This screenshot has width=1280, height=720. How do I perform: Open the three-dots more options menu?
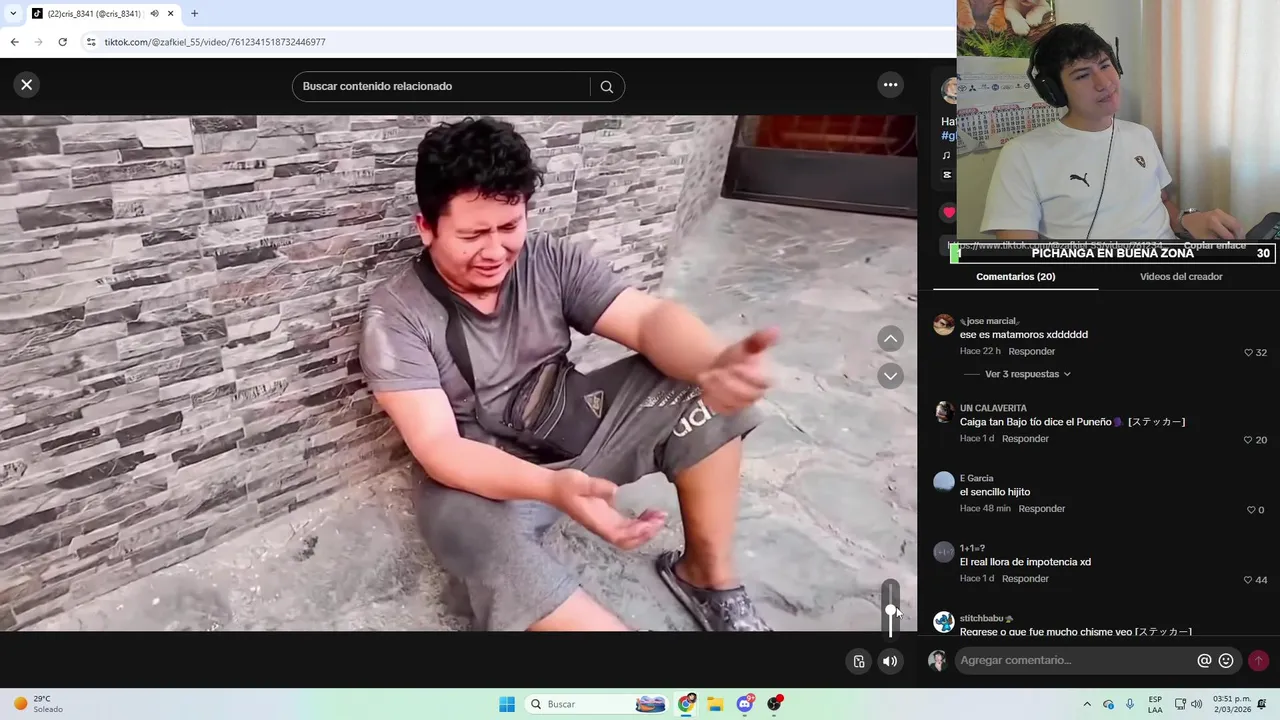pyautogui.click(x=890, y=85)
